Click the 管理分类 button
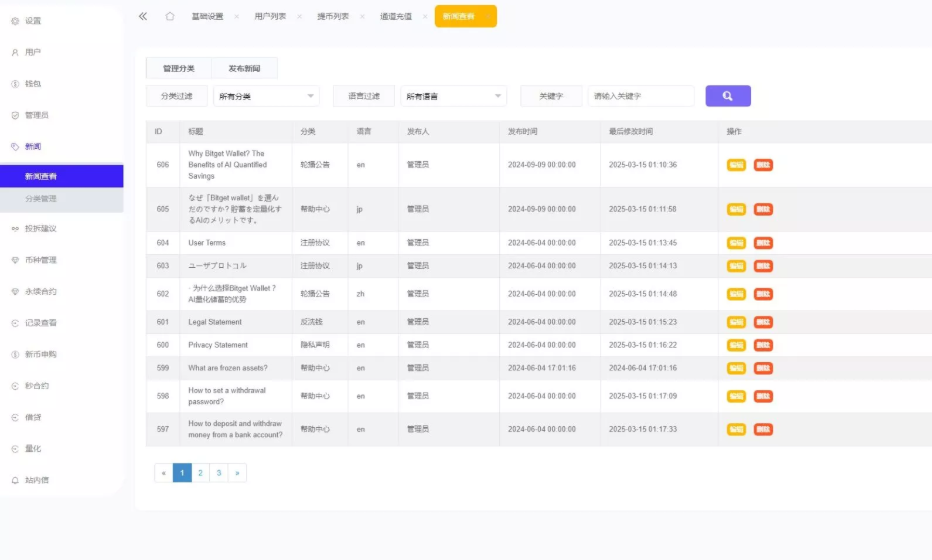The width and height of the screenshot is (932, 560). tap(179, 68)
